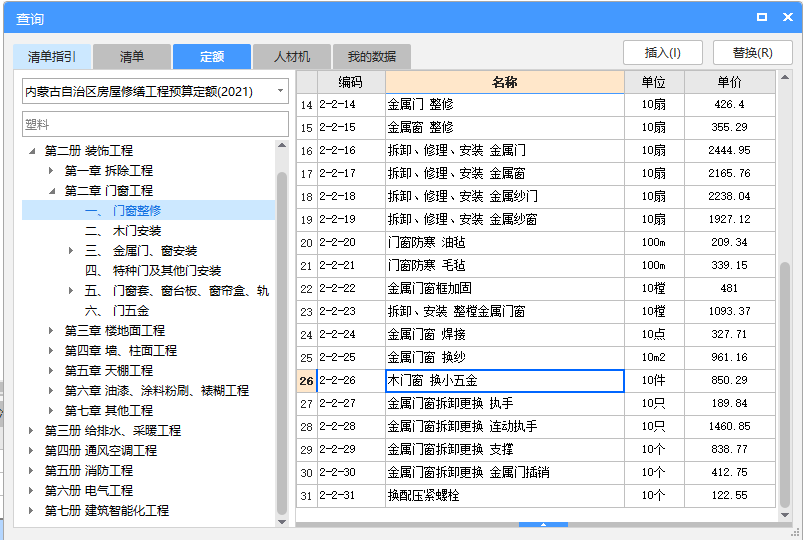Collapse 第二册 装饰工程 node
This screenshot has width=803, height=540.
coord(32,151)
